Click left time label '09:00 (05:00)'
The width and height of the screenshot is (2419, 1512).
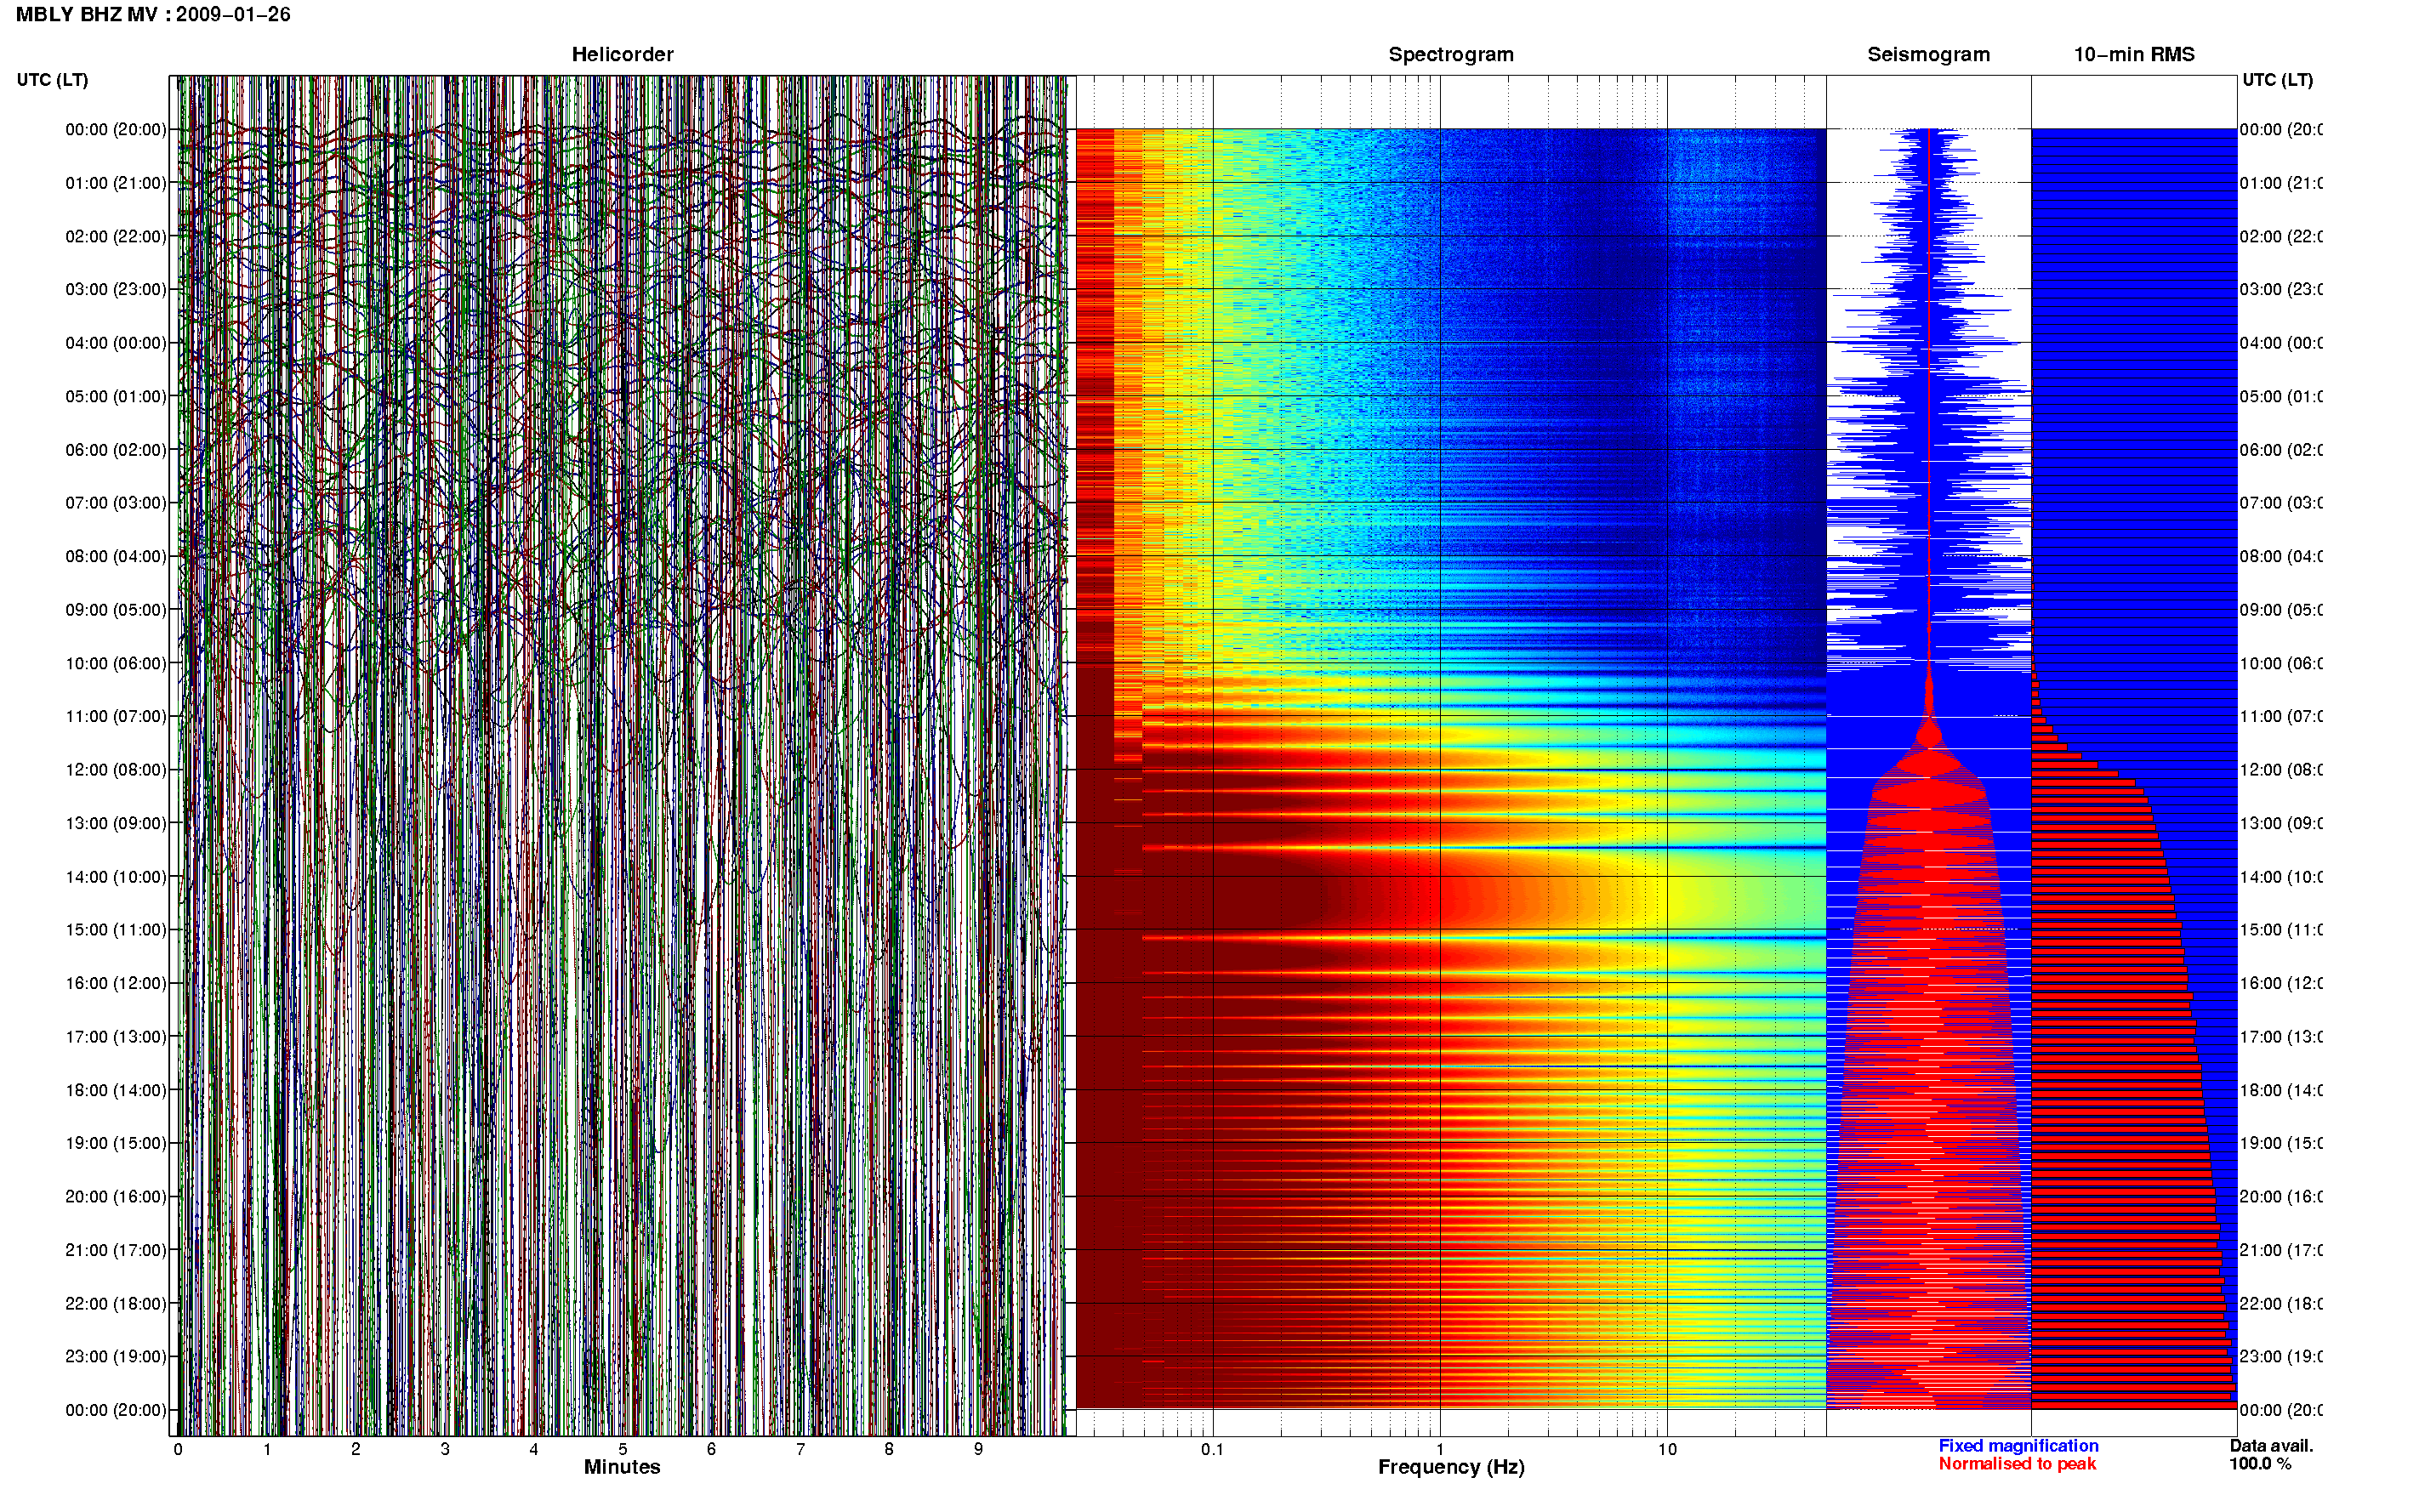116,609
